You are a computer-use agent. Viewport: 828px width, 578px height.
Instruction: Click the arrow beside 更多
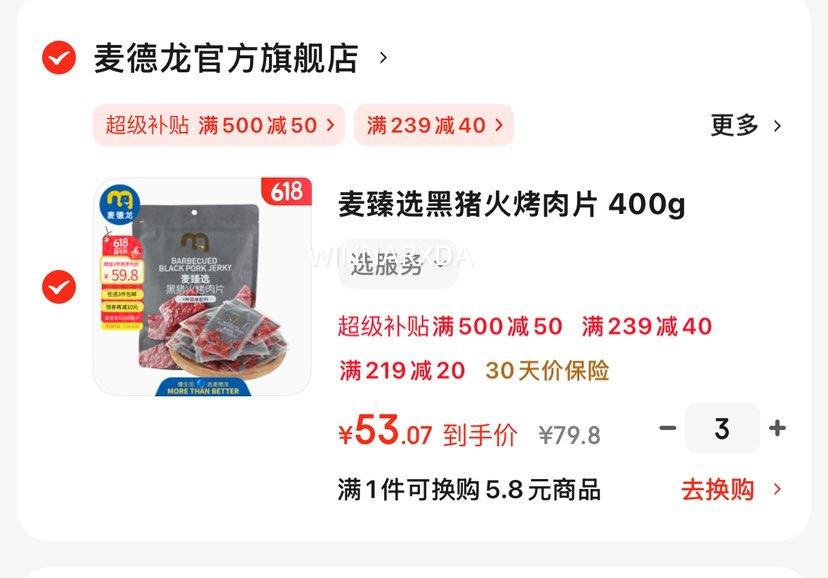(777, 126)
